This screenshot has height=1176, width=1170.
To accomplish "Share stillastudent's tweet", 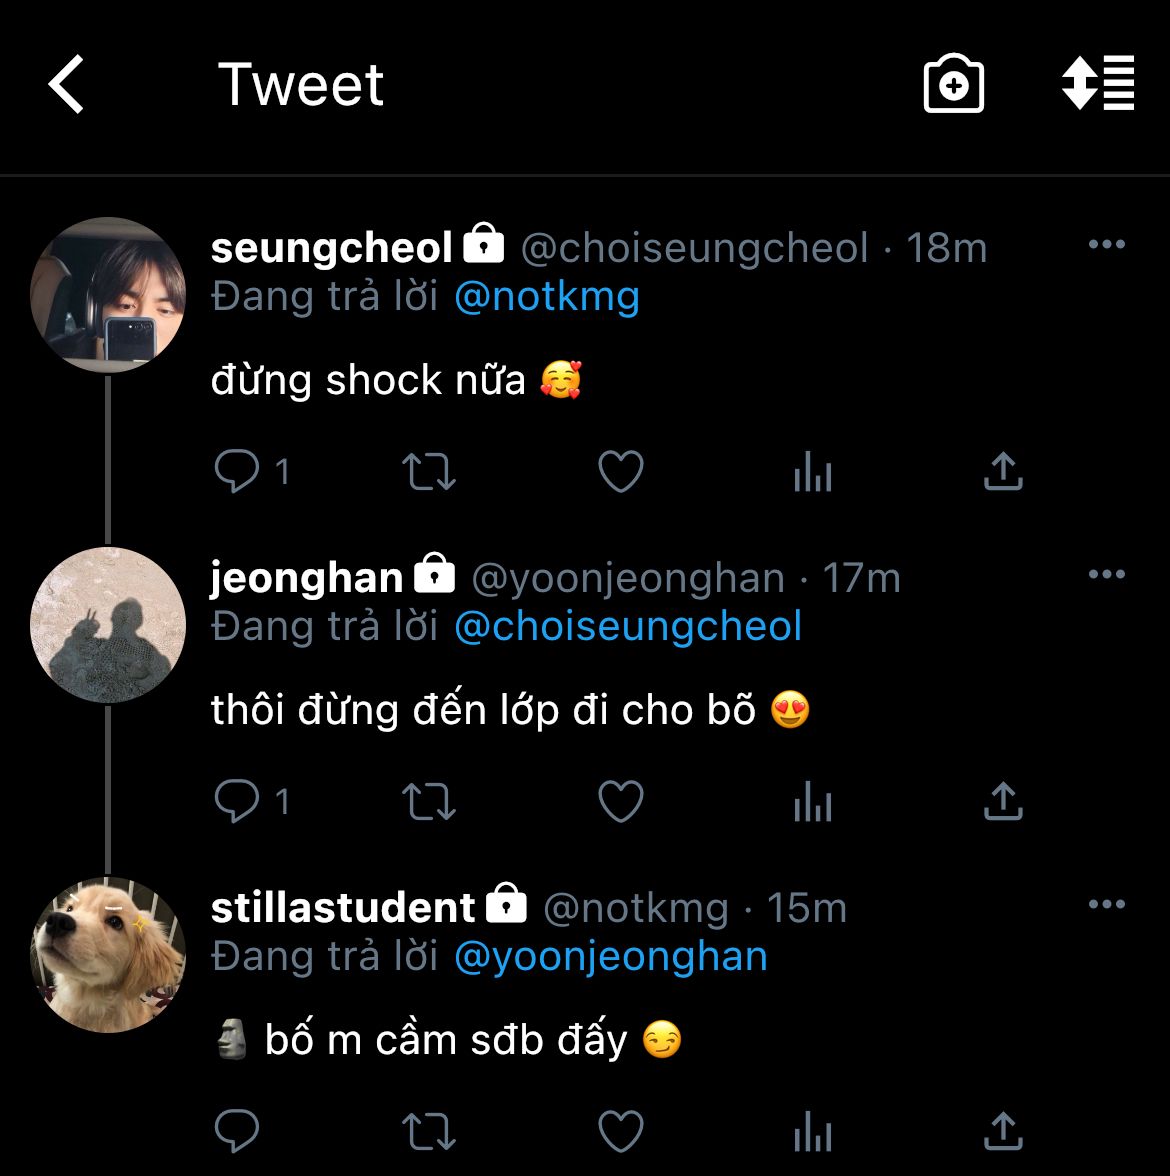I will click(1003, 1132).
